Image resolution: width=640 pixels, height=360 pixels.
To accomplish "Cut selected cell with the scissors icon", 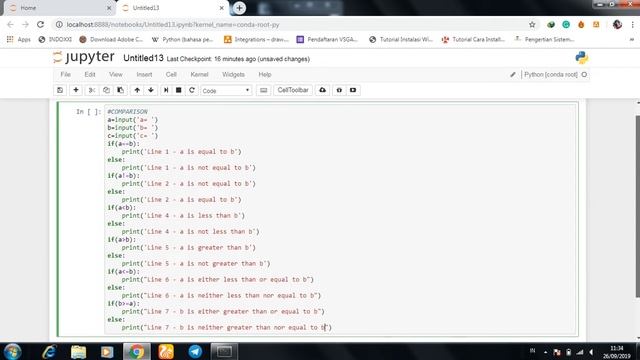I will [92, 90].
